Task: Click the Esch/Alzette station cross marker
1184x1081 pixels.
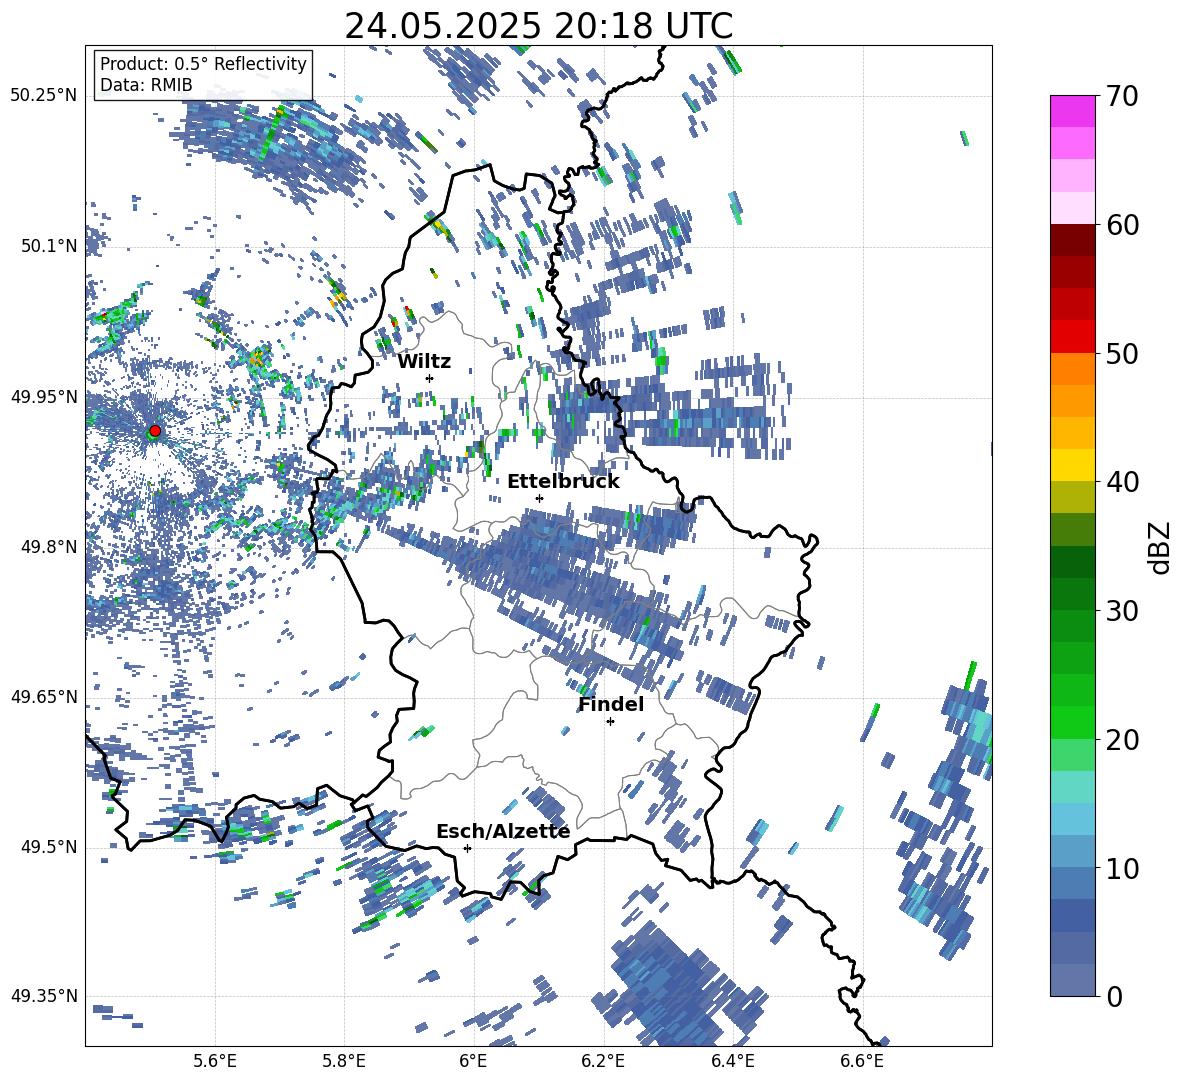Action: 467,848
